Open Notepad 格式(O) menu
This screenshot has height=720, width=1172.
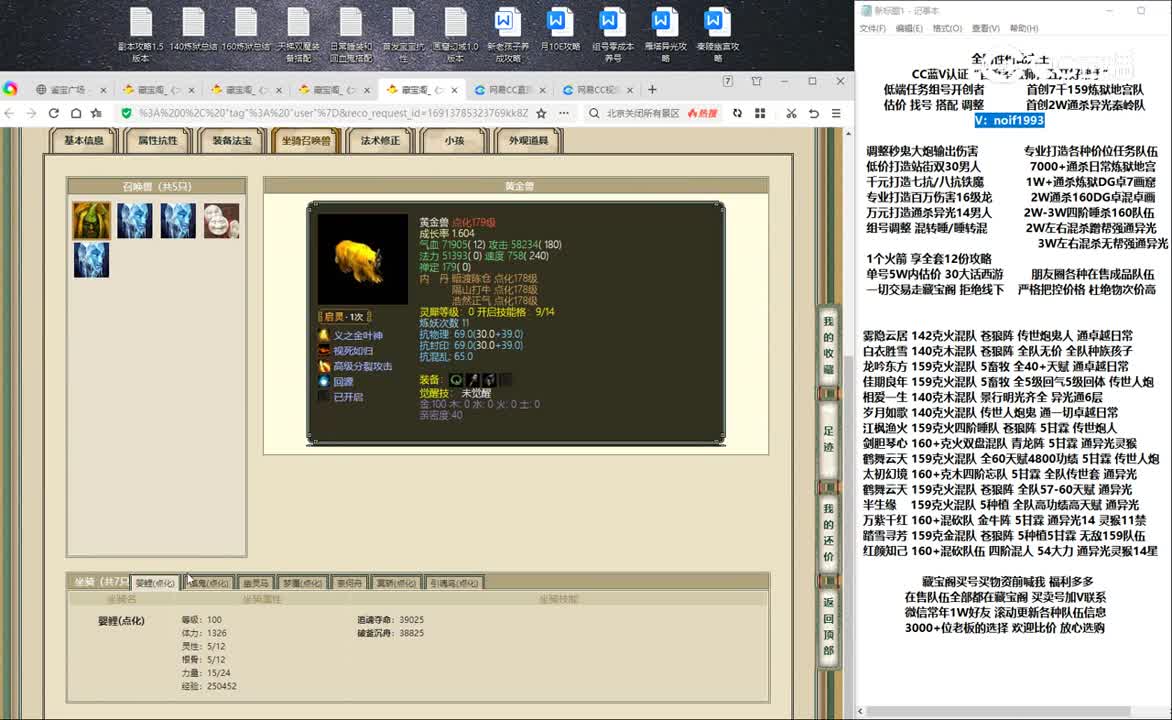point(947,28)
